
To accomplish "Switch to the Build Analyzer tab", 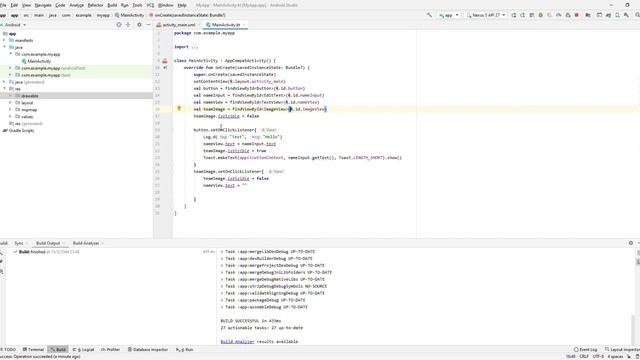I will click(x=86, y=243).
